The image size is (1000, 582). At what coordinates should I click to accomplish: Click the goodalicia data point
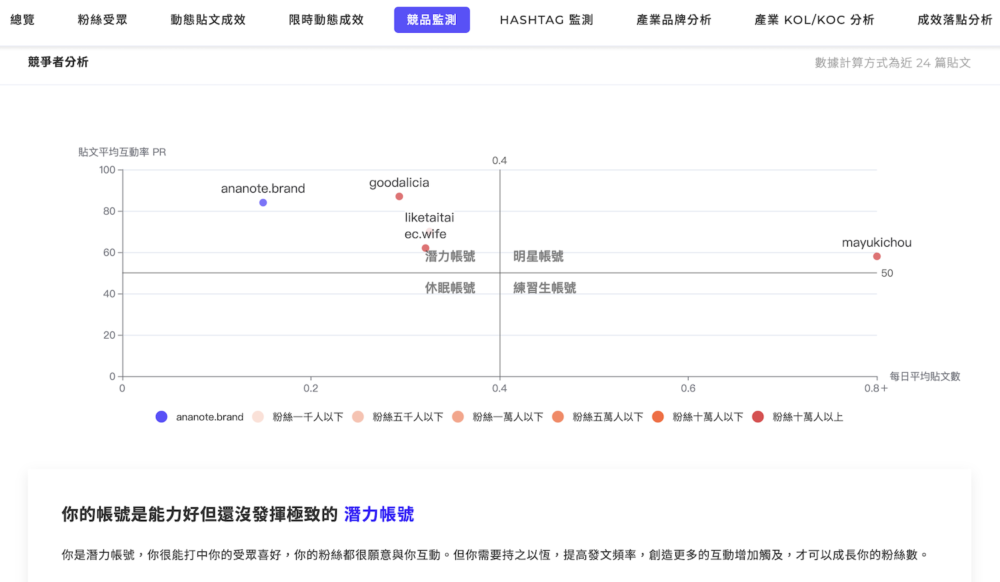click(x=399, y=197)
